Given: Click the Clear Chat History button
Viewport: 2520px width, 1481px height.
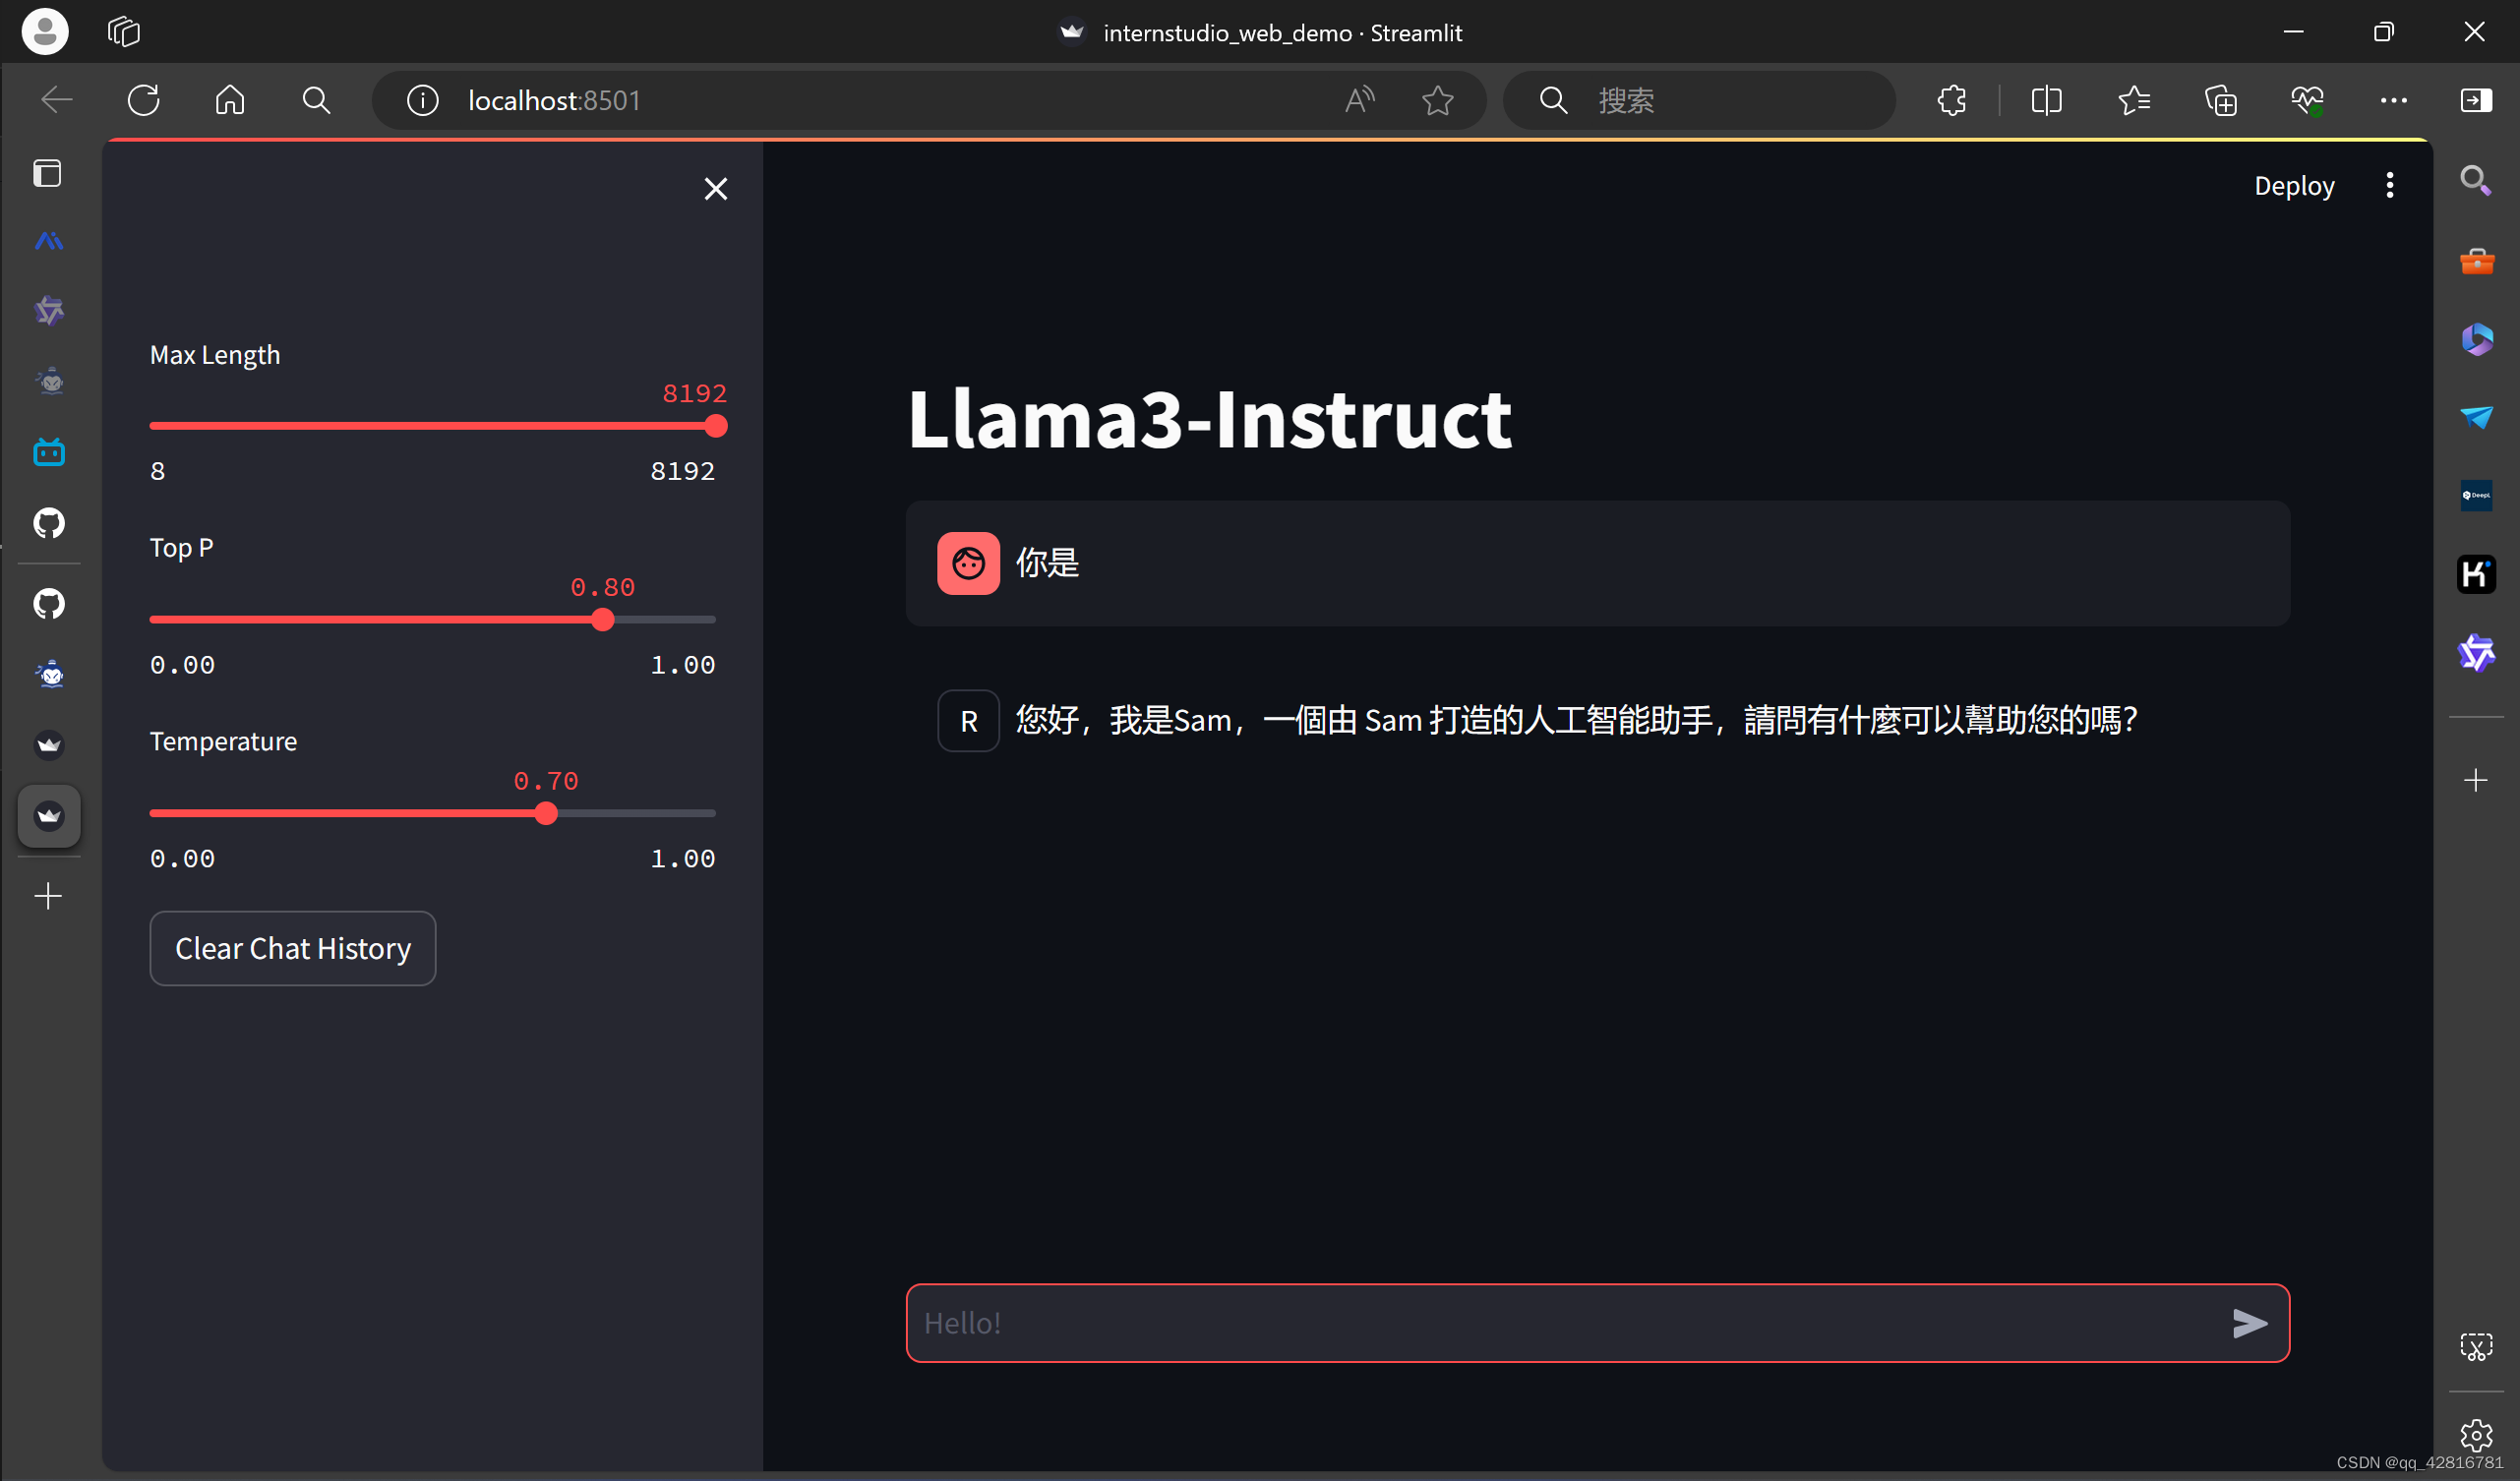Looking at the screenshot, I should 292,948.
